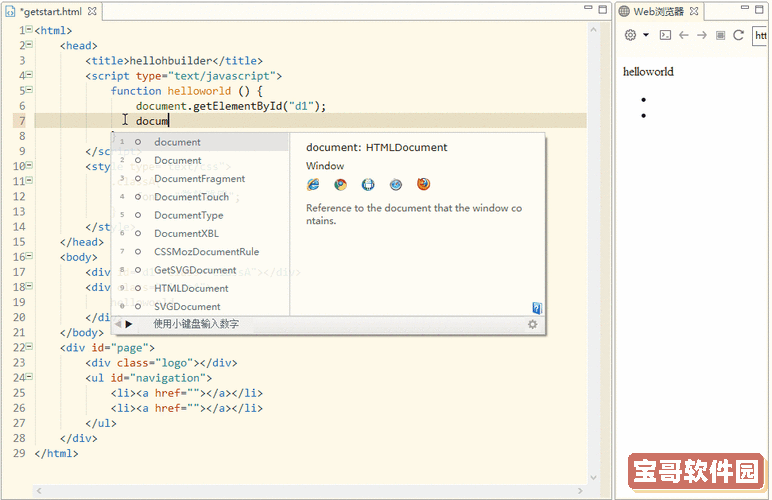772x500 pixels.
Task: Click Internet Explorer compatibility icon
Action: pyautogui.click(x=313, y=185)
